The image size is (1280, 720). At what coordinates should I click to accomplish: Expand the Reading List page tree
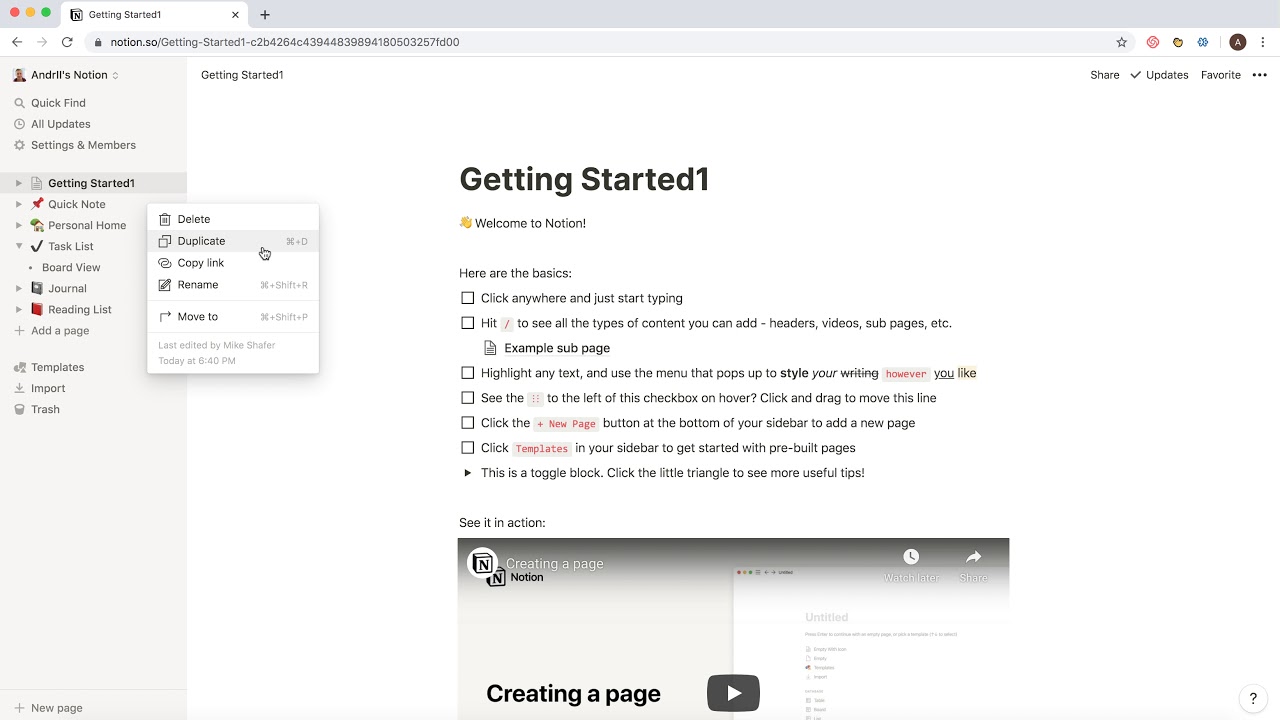click(18, 309)
